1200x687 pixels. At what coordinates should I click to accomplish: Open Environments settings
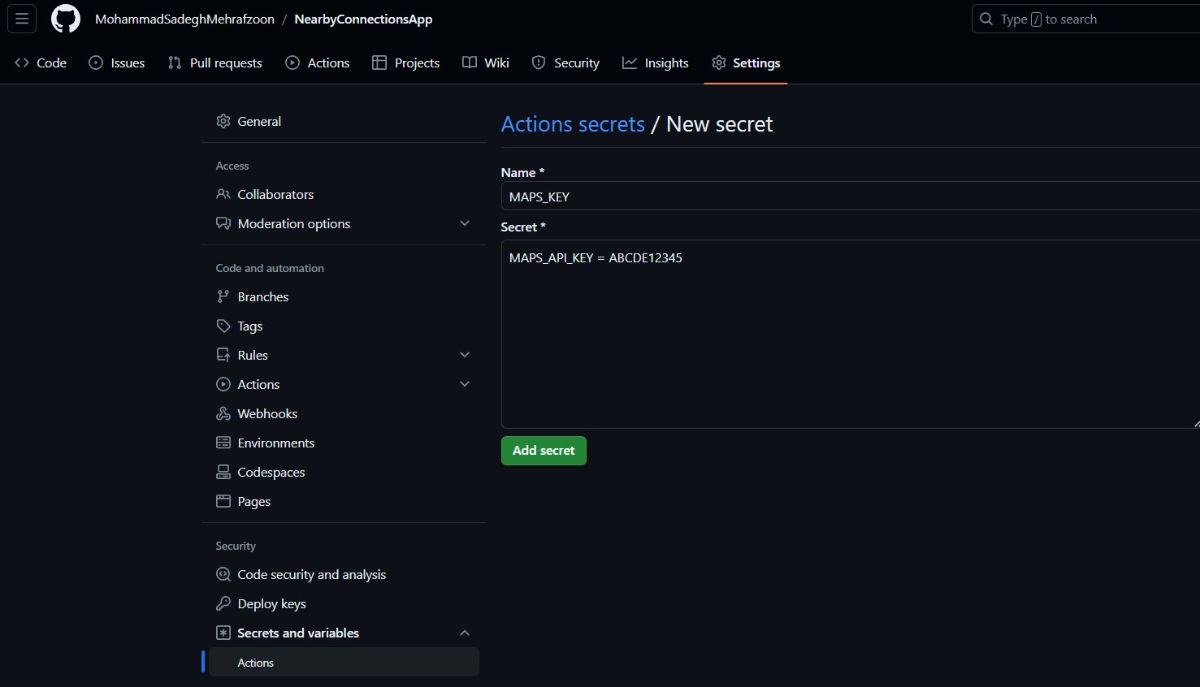tap(344, 443)
